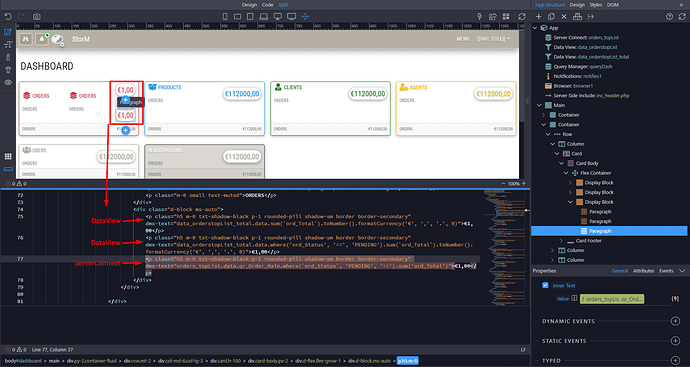The image size is (690, 367).
Task: Click the bell notification button in page header
Action: (x=41, y=39)
